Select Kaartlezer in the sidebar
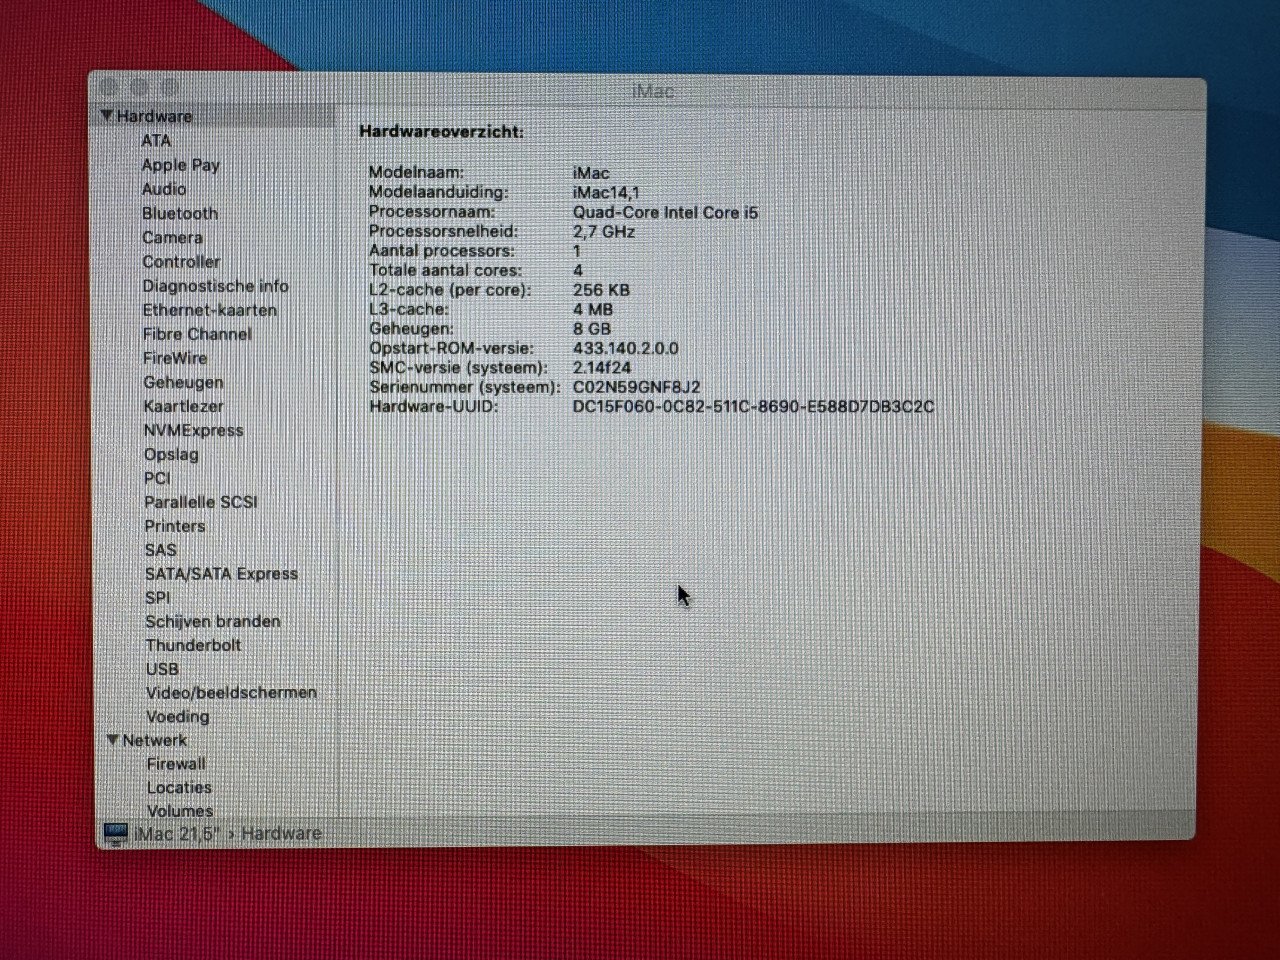The height and width of the screenshot is (960, 1280). pos(183,406)
